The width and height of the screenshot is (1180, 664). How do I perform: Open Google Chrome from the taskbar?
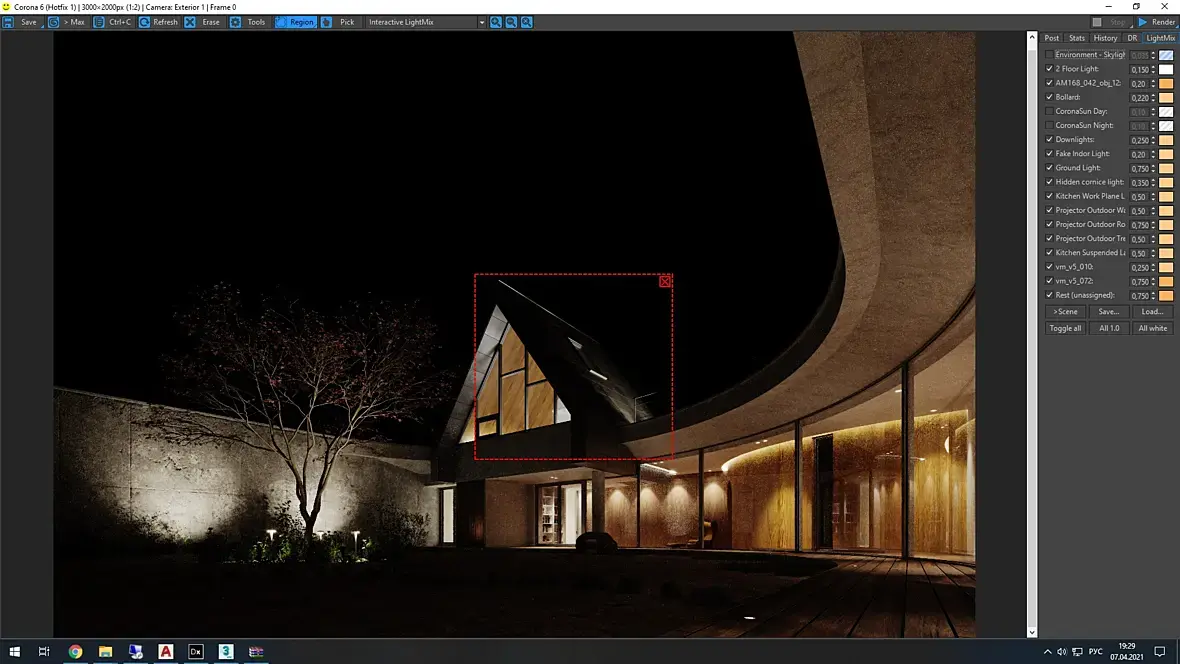pyautogui.click(x=75, y=651)
